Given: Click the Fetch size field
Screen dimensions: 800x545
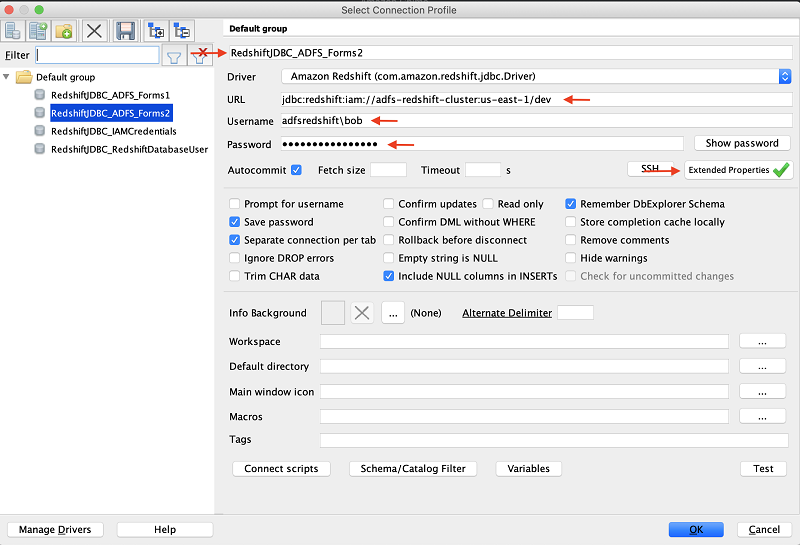Looking at the screenshot, I should pyautogui.click(x=388, y=170).
